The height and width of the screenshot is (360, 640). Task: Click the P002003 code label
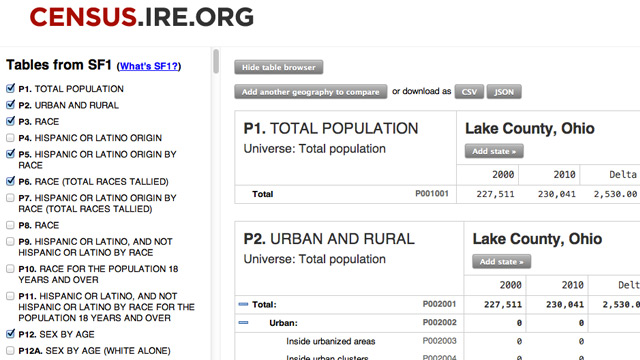click(440, 341)
